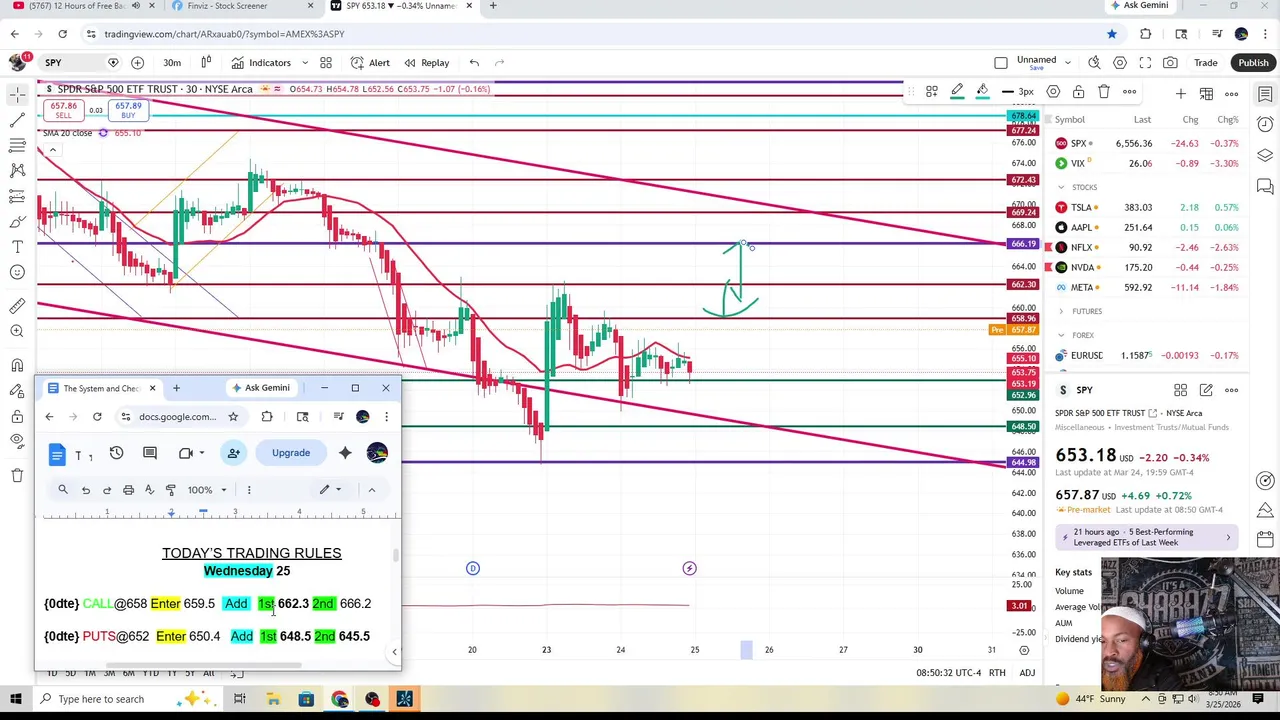Open the emoji icons tool
The height and width of the screenshot is (720, 1280).
[x=17, y=272]
